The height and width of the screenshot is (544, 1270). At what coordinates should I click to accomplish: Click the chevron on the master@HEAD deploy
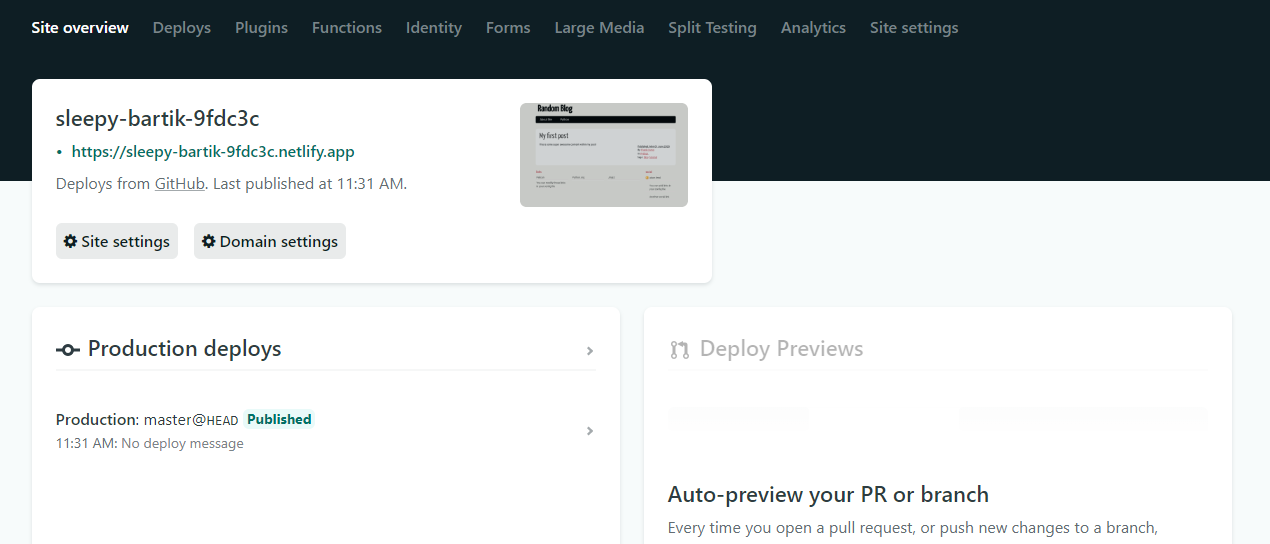(590, 431)
